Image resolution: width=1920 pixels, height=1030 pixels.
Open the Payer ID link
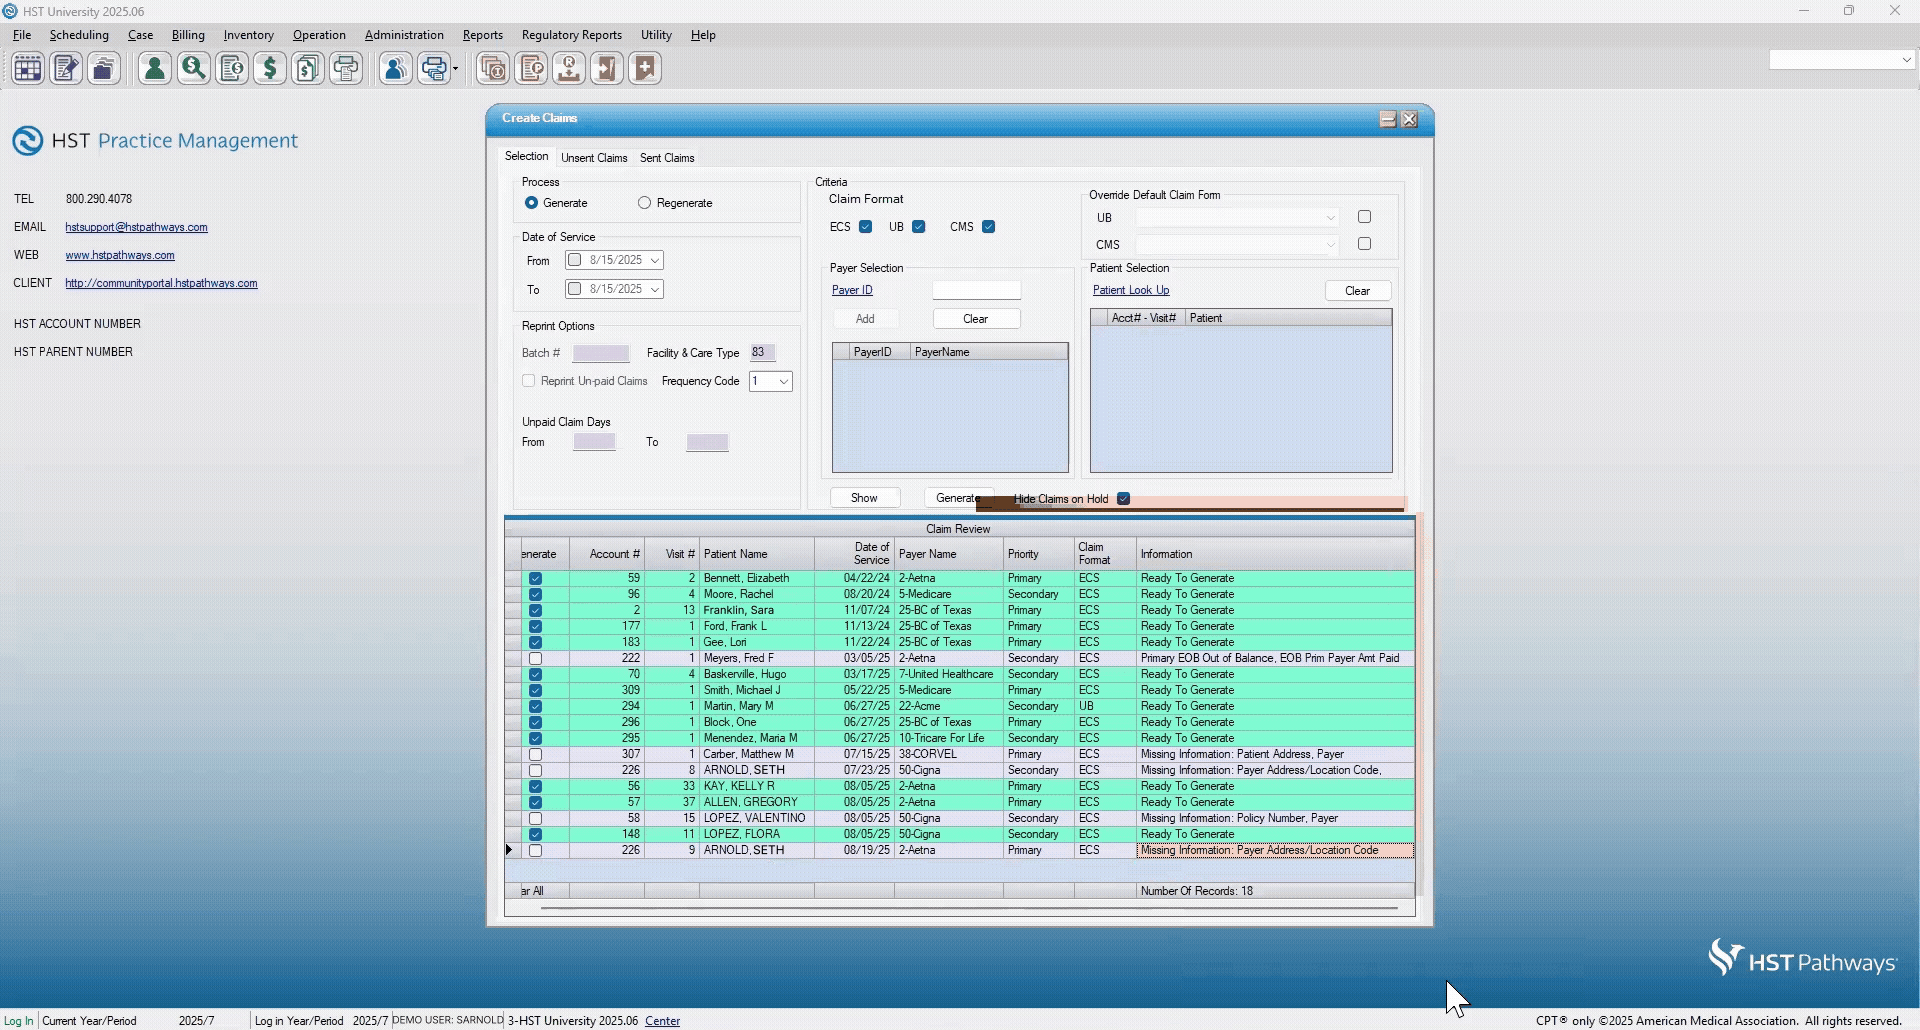coord(852,290)
